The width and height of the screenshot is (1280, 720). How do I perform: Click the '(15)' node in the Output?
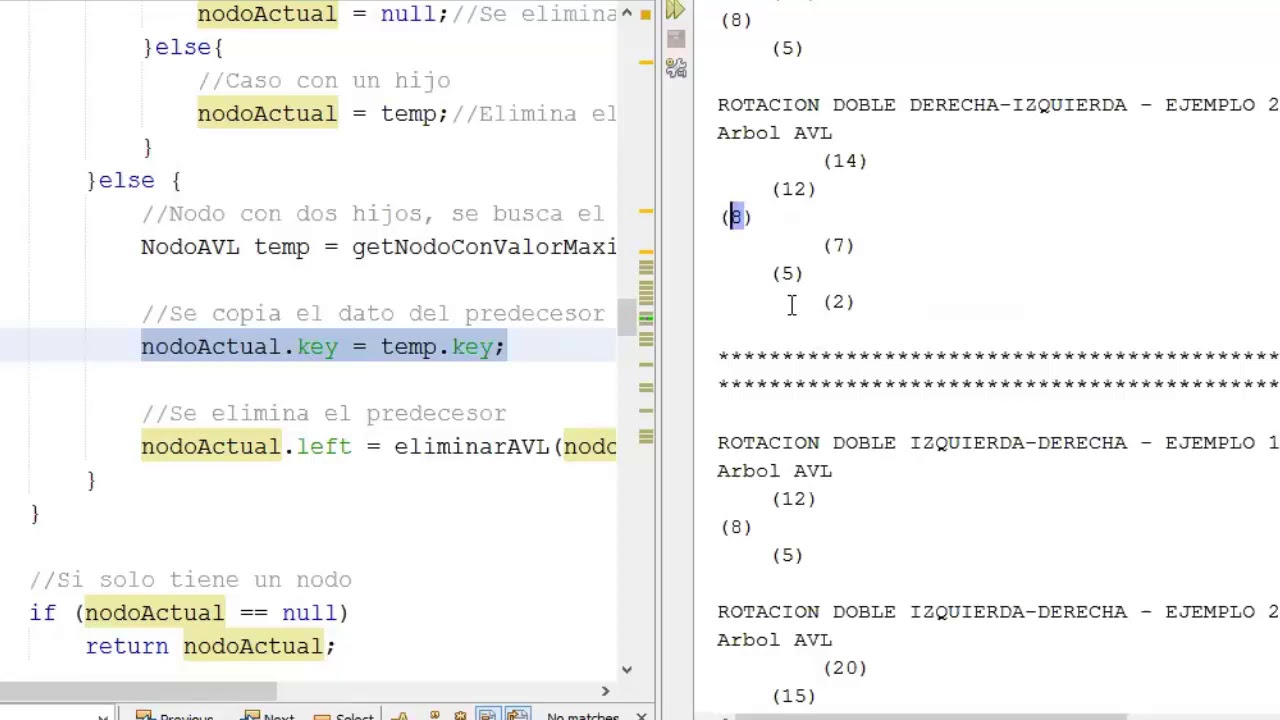coord(794,696)
